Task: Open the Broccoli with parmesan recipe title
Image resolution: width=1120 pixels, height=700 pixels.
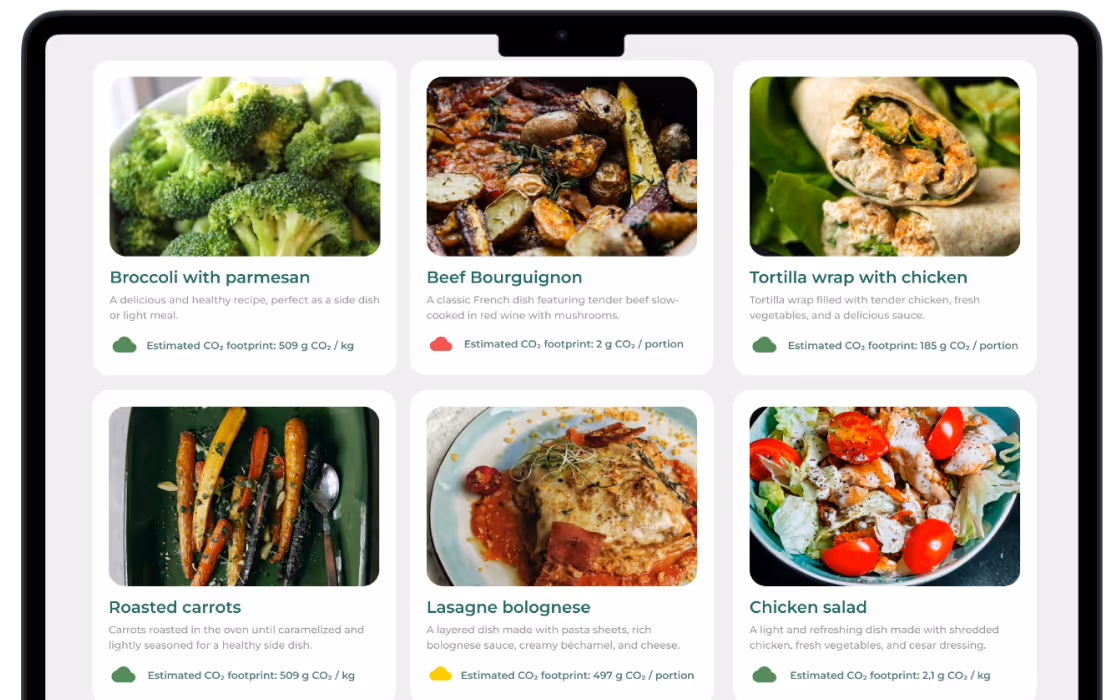Action: click(209, 277)
